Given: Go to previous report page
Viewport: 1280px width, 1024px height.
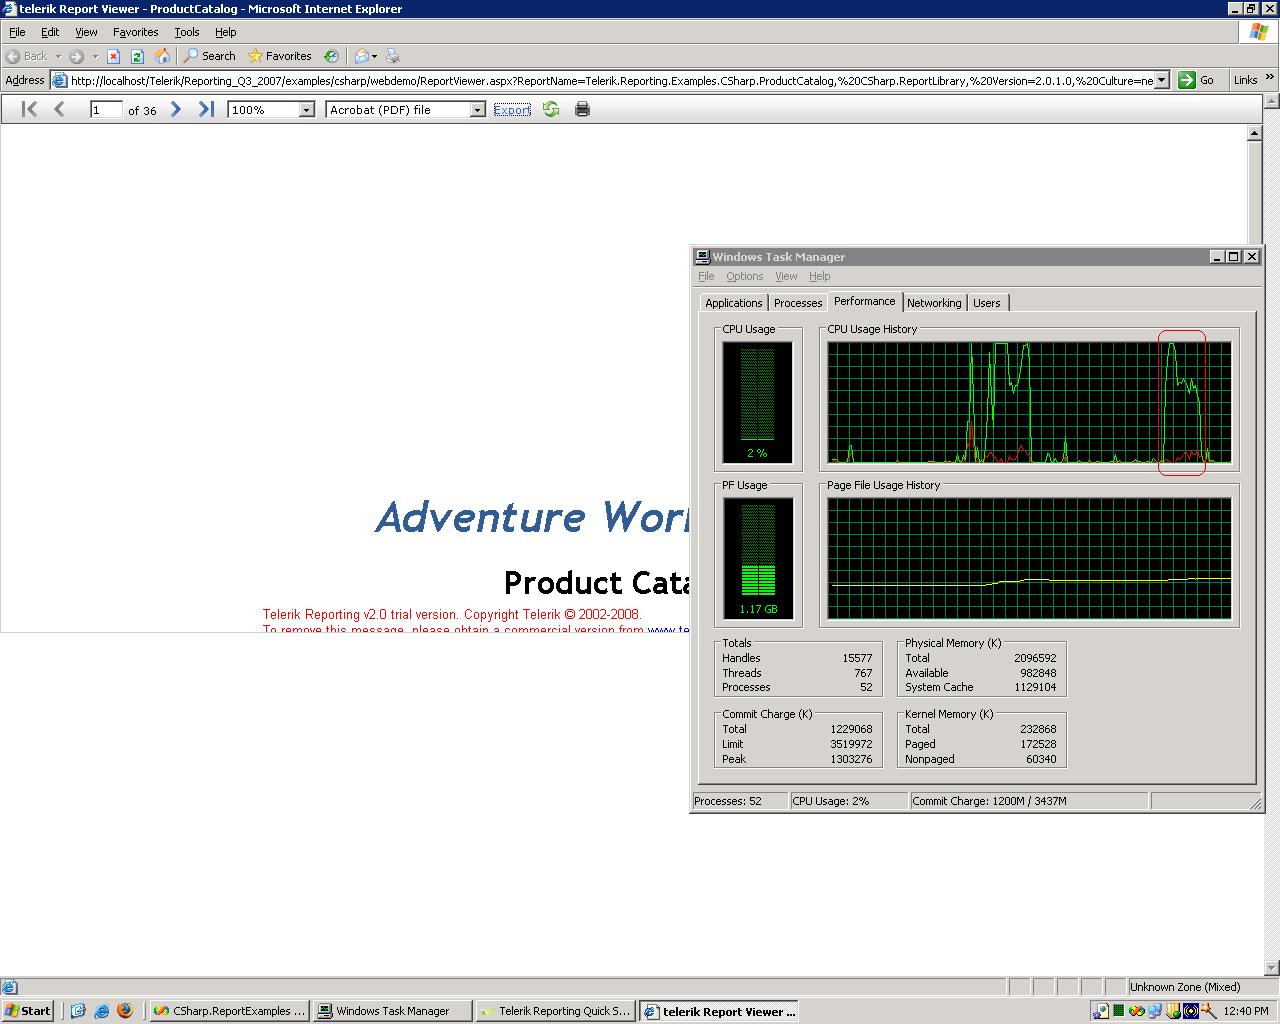Looking at the screenshot, I should pos(59,109).
